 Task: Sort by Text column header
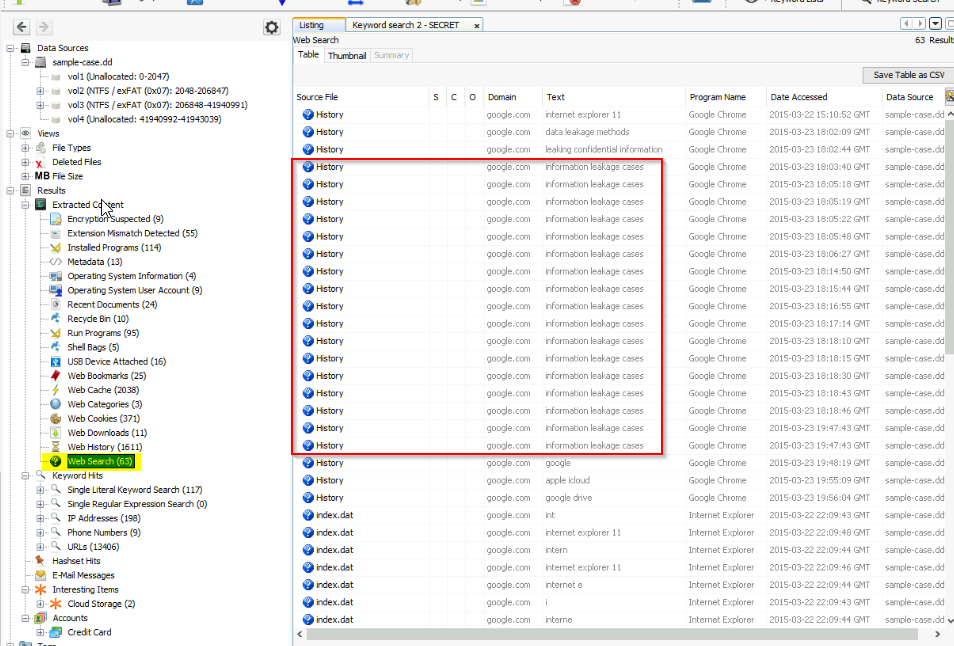(x=613, y=97)
